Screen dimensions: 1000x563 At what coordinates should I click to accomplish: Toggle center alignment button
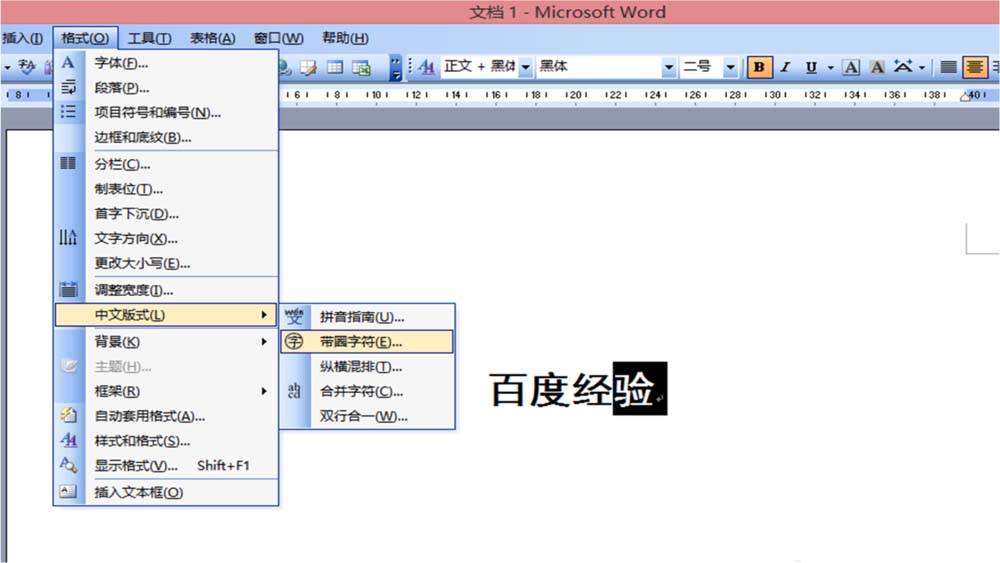975,67
